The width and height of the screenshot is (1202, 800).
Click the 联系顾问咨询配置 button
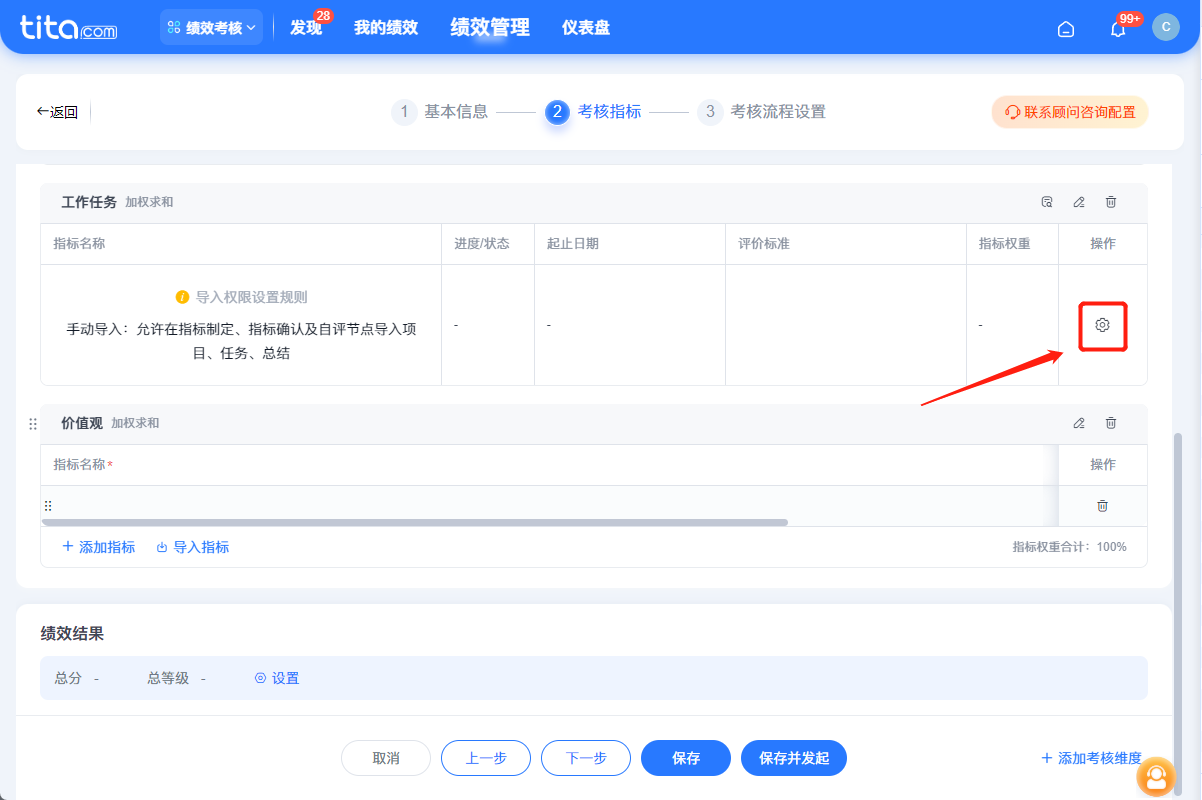point(1069,112)
